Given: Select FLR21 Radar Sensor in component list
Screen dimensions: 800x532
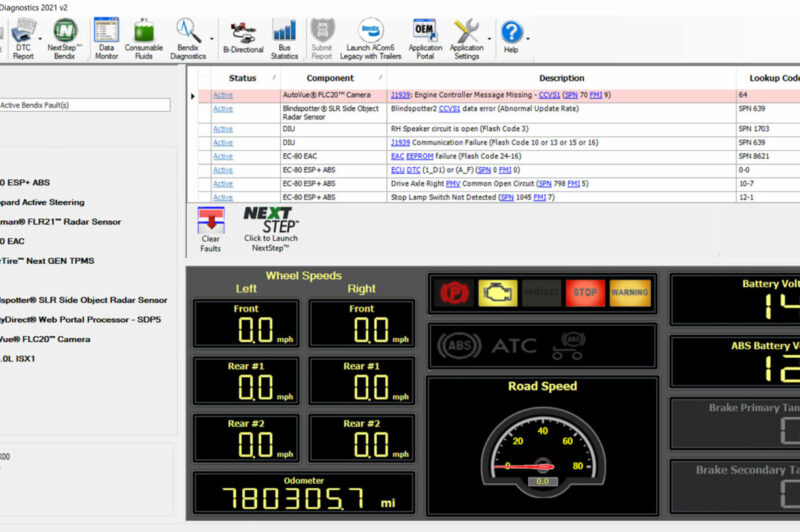Looking at the screenshot, I should 61,222.
